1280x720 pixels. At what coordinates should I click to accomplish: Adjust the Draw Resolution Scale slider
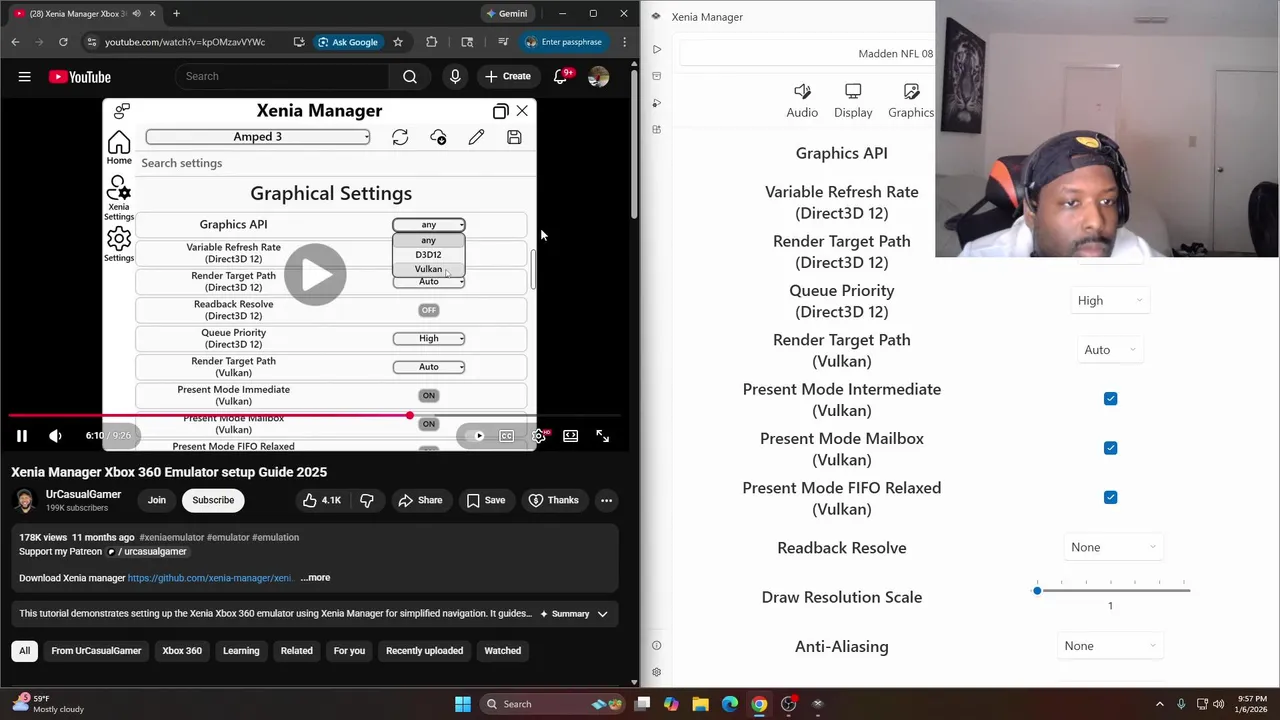[1110, 591]
